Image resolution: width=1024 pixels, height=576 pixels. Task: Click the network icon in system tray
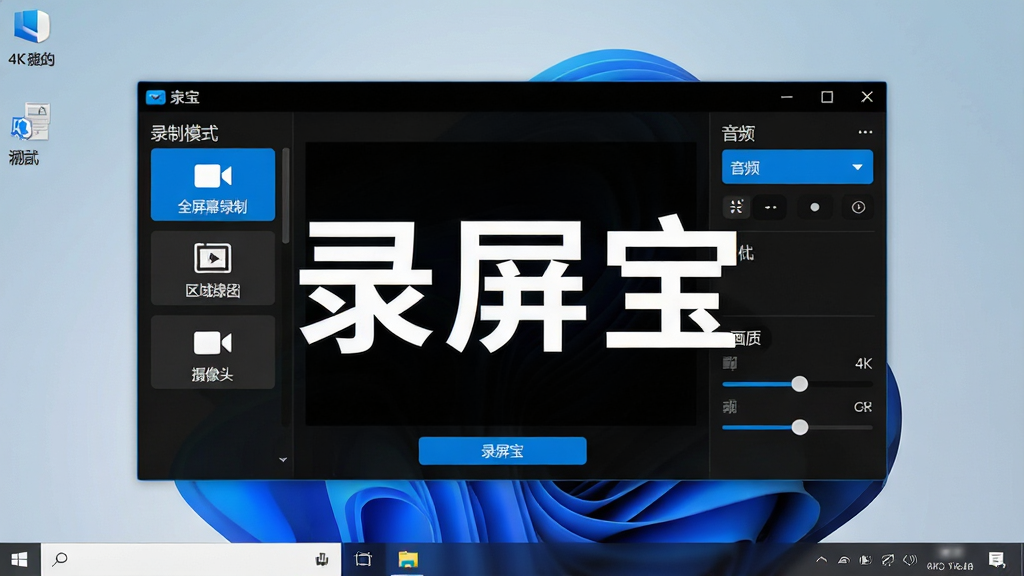pyautogui.click(x=844, y=560)
